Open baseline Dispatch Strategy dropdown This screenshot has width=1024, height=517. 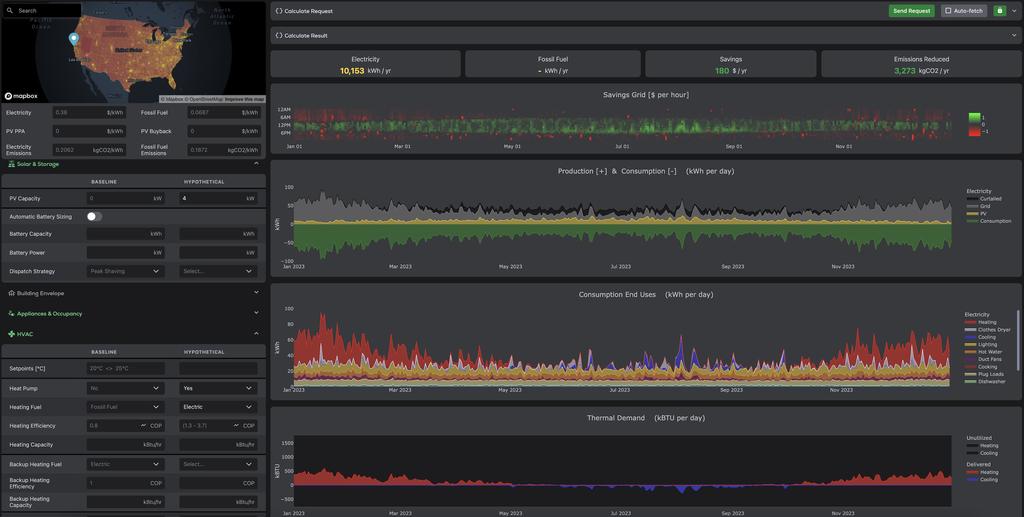pos(125,271)
